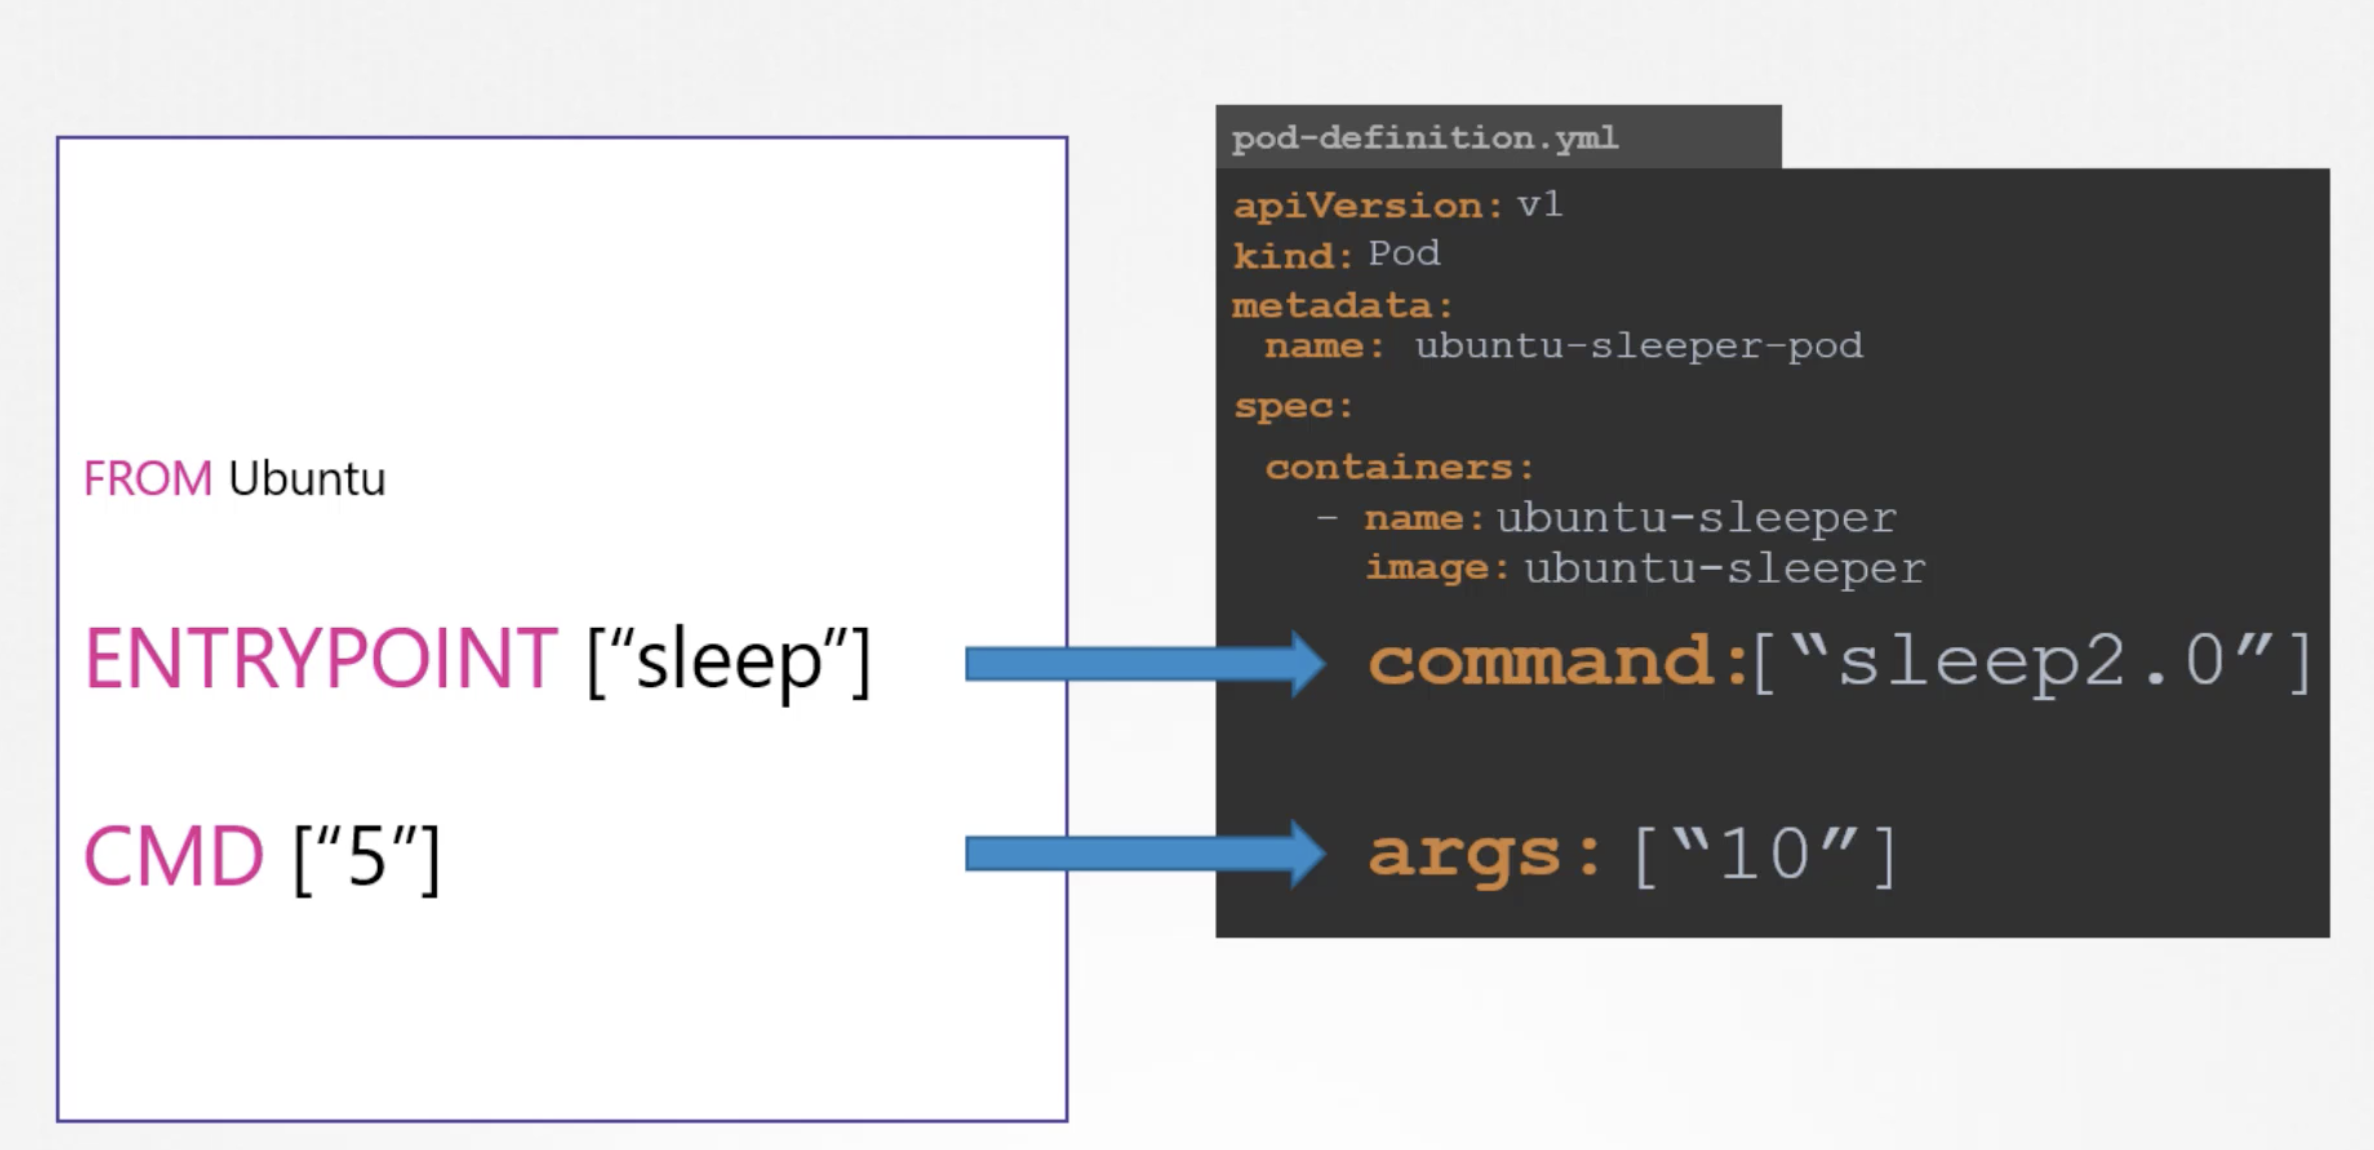Screen dimensions: 2374x1150
Task: Click the 'FROM Ubuntu' line
Action: click(x=234, y=478)
